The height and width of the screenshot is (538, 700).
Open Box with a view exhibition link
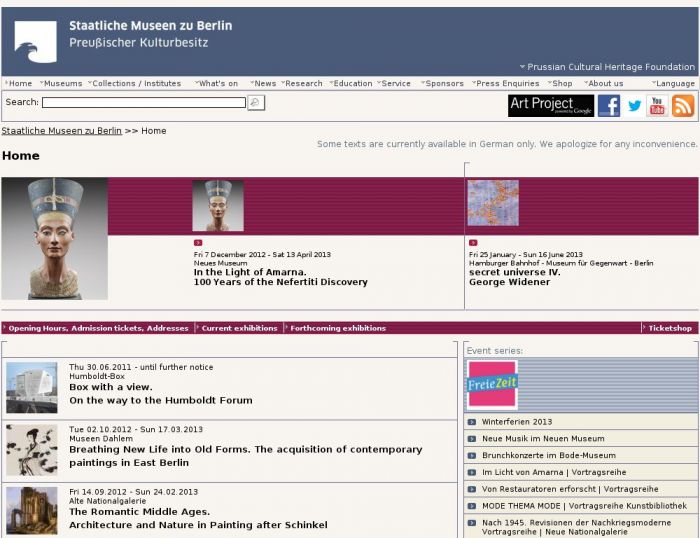(161, 394)
